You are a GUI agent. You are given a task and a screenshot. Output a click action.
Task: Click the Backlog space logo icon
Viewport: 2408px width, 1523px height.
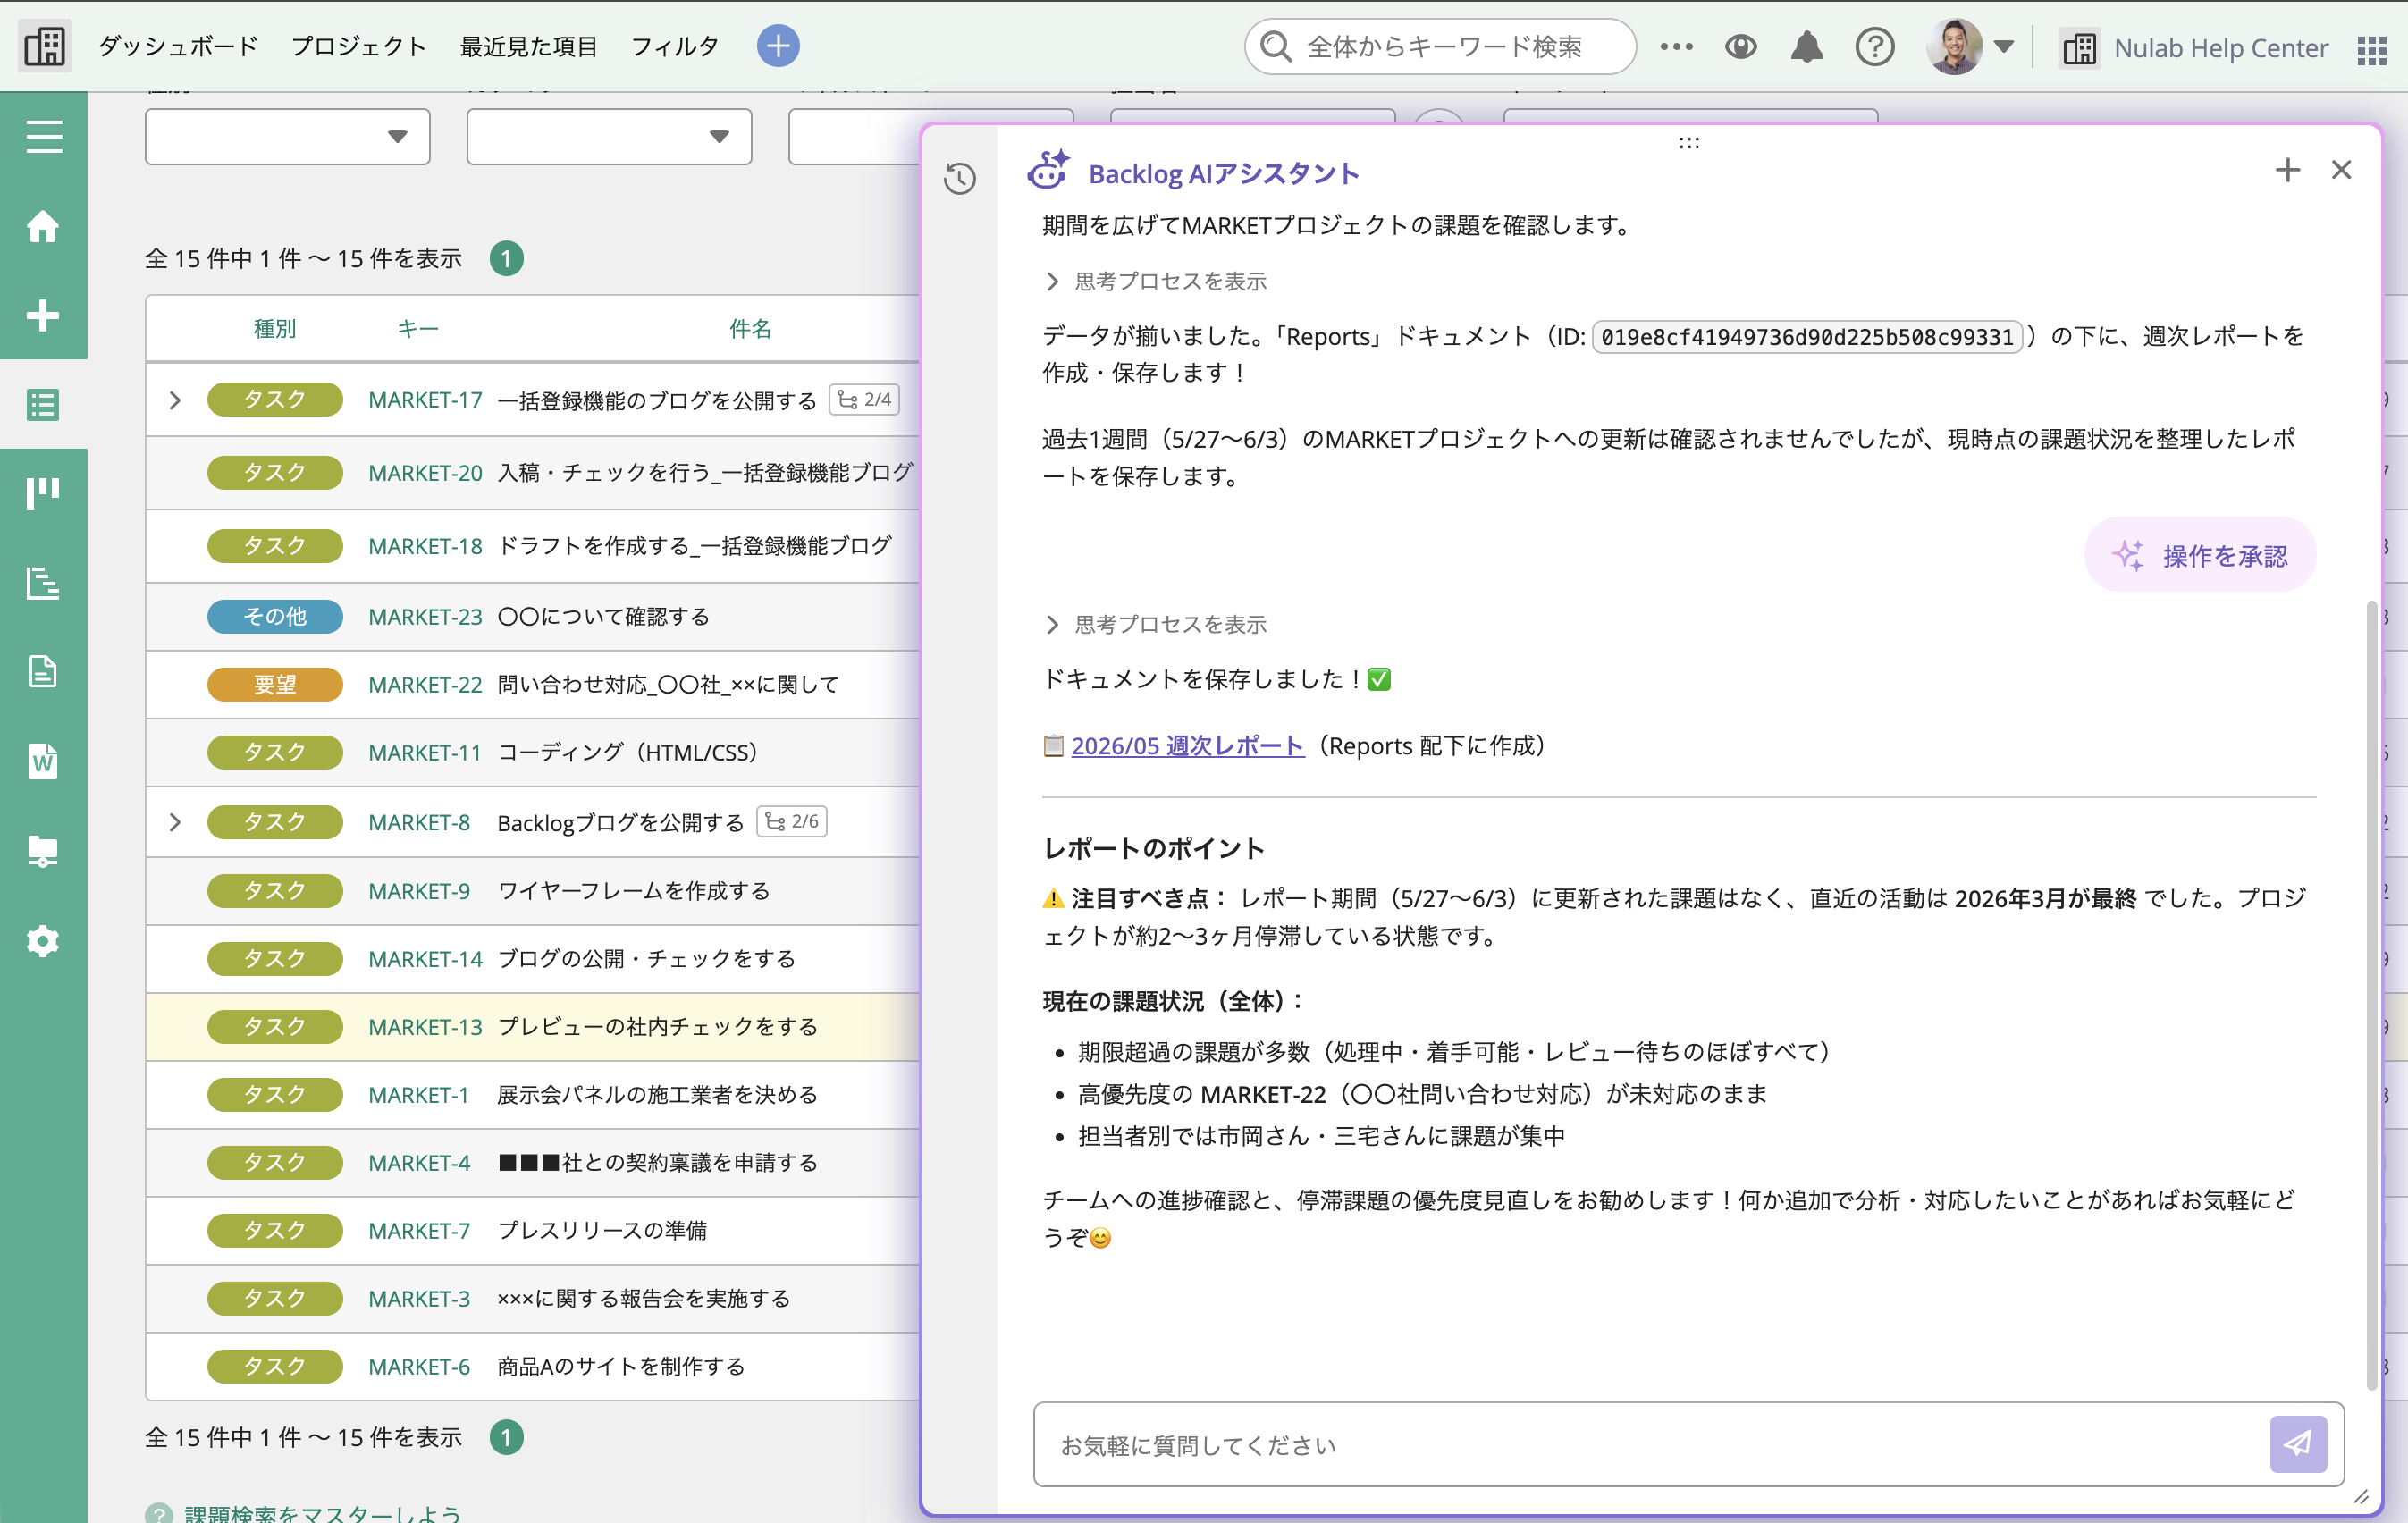pos(44,46)
